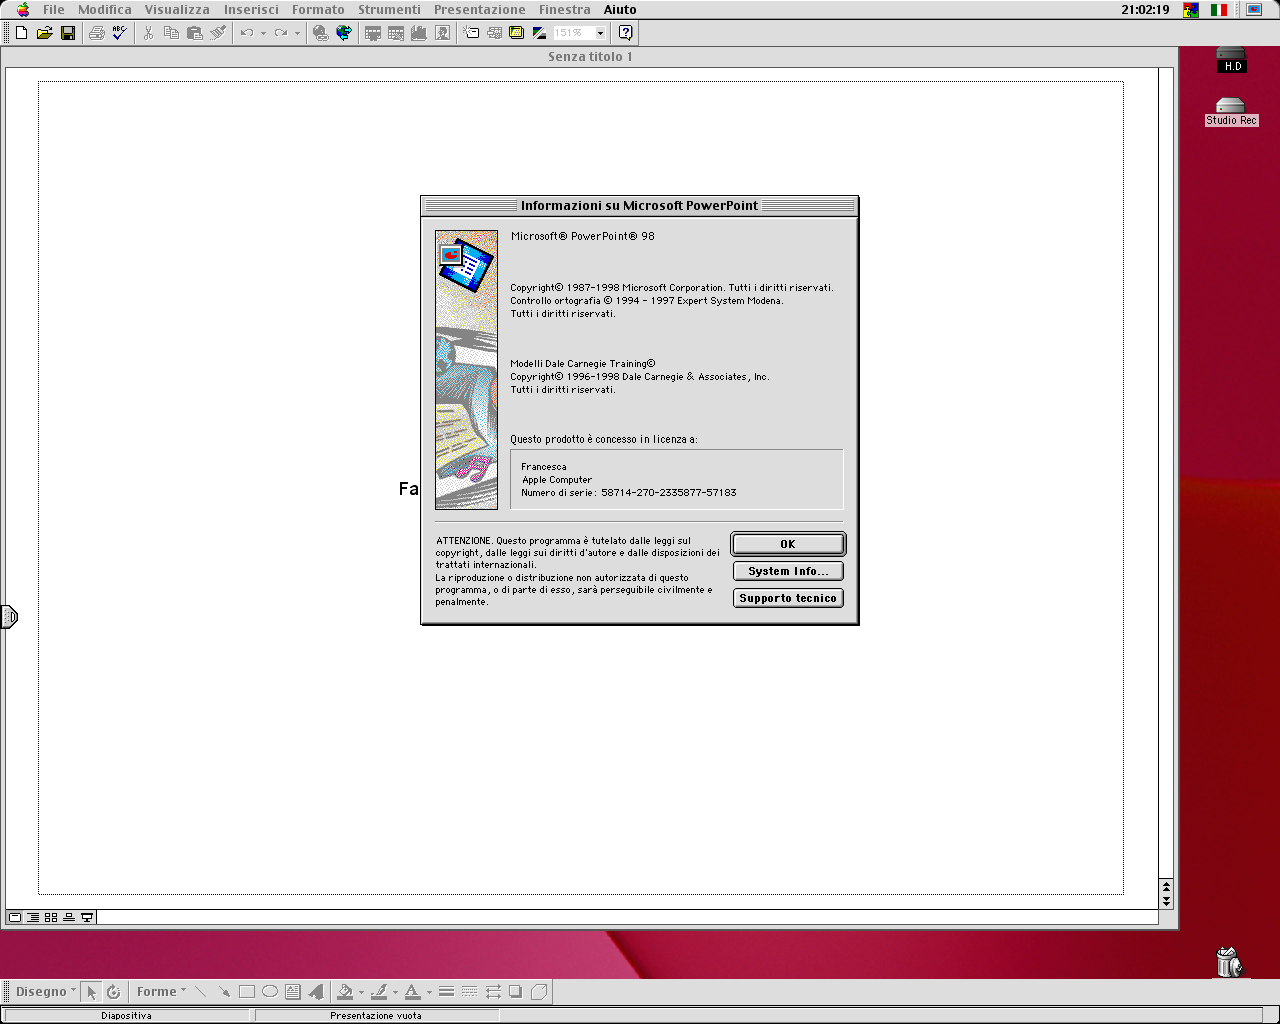This screenshot has width=1280, height=1024.
Task: Open the Presentazione menu
Action: pyautogui.click(x=480, y=9)
